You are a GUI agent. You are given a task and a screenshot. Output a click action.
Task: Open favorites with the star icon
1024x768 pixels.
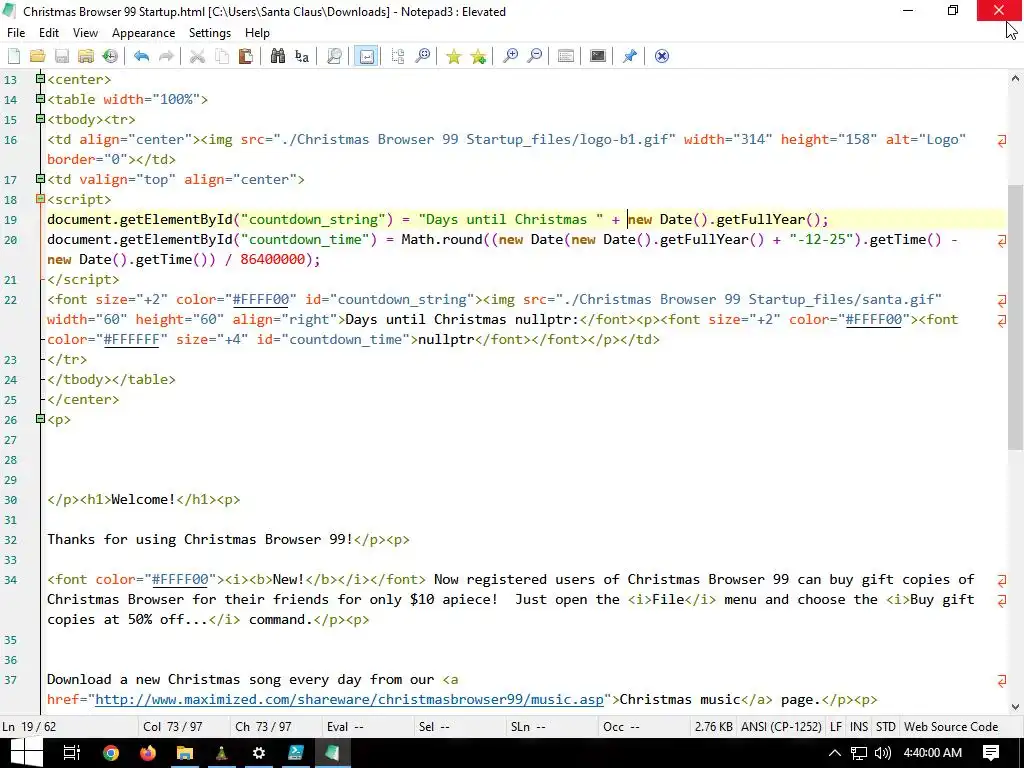[x=453, y=56]
